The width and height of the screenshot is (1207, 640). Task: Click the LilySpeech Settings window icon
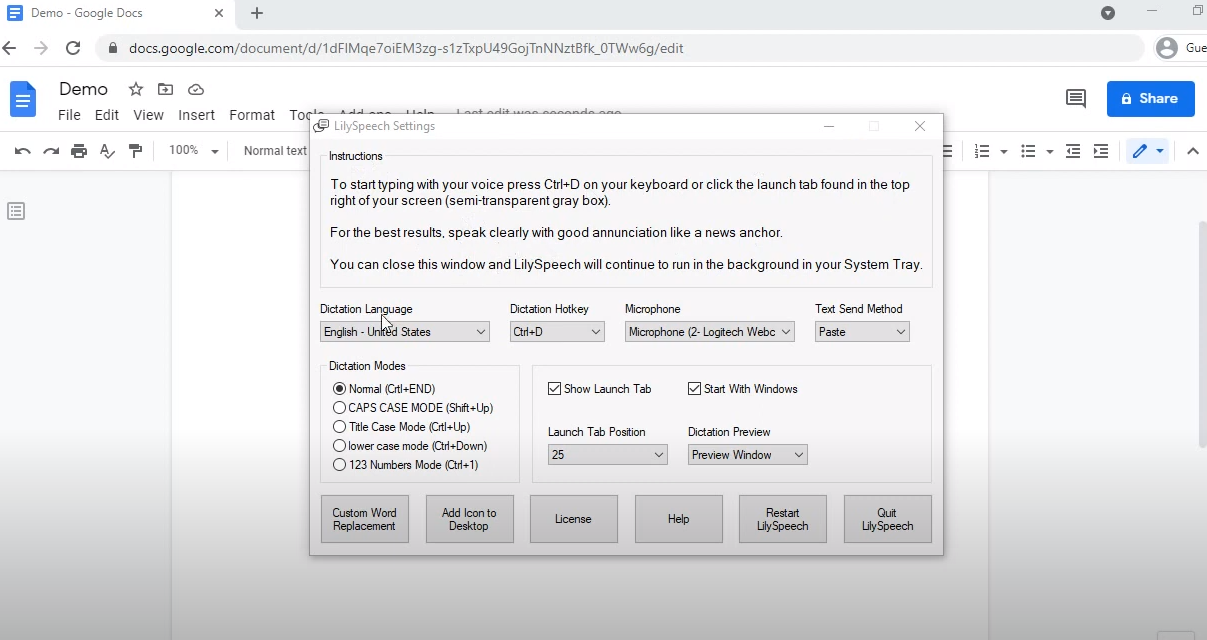coord(322,126)
